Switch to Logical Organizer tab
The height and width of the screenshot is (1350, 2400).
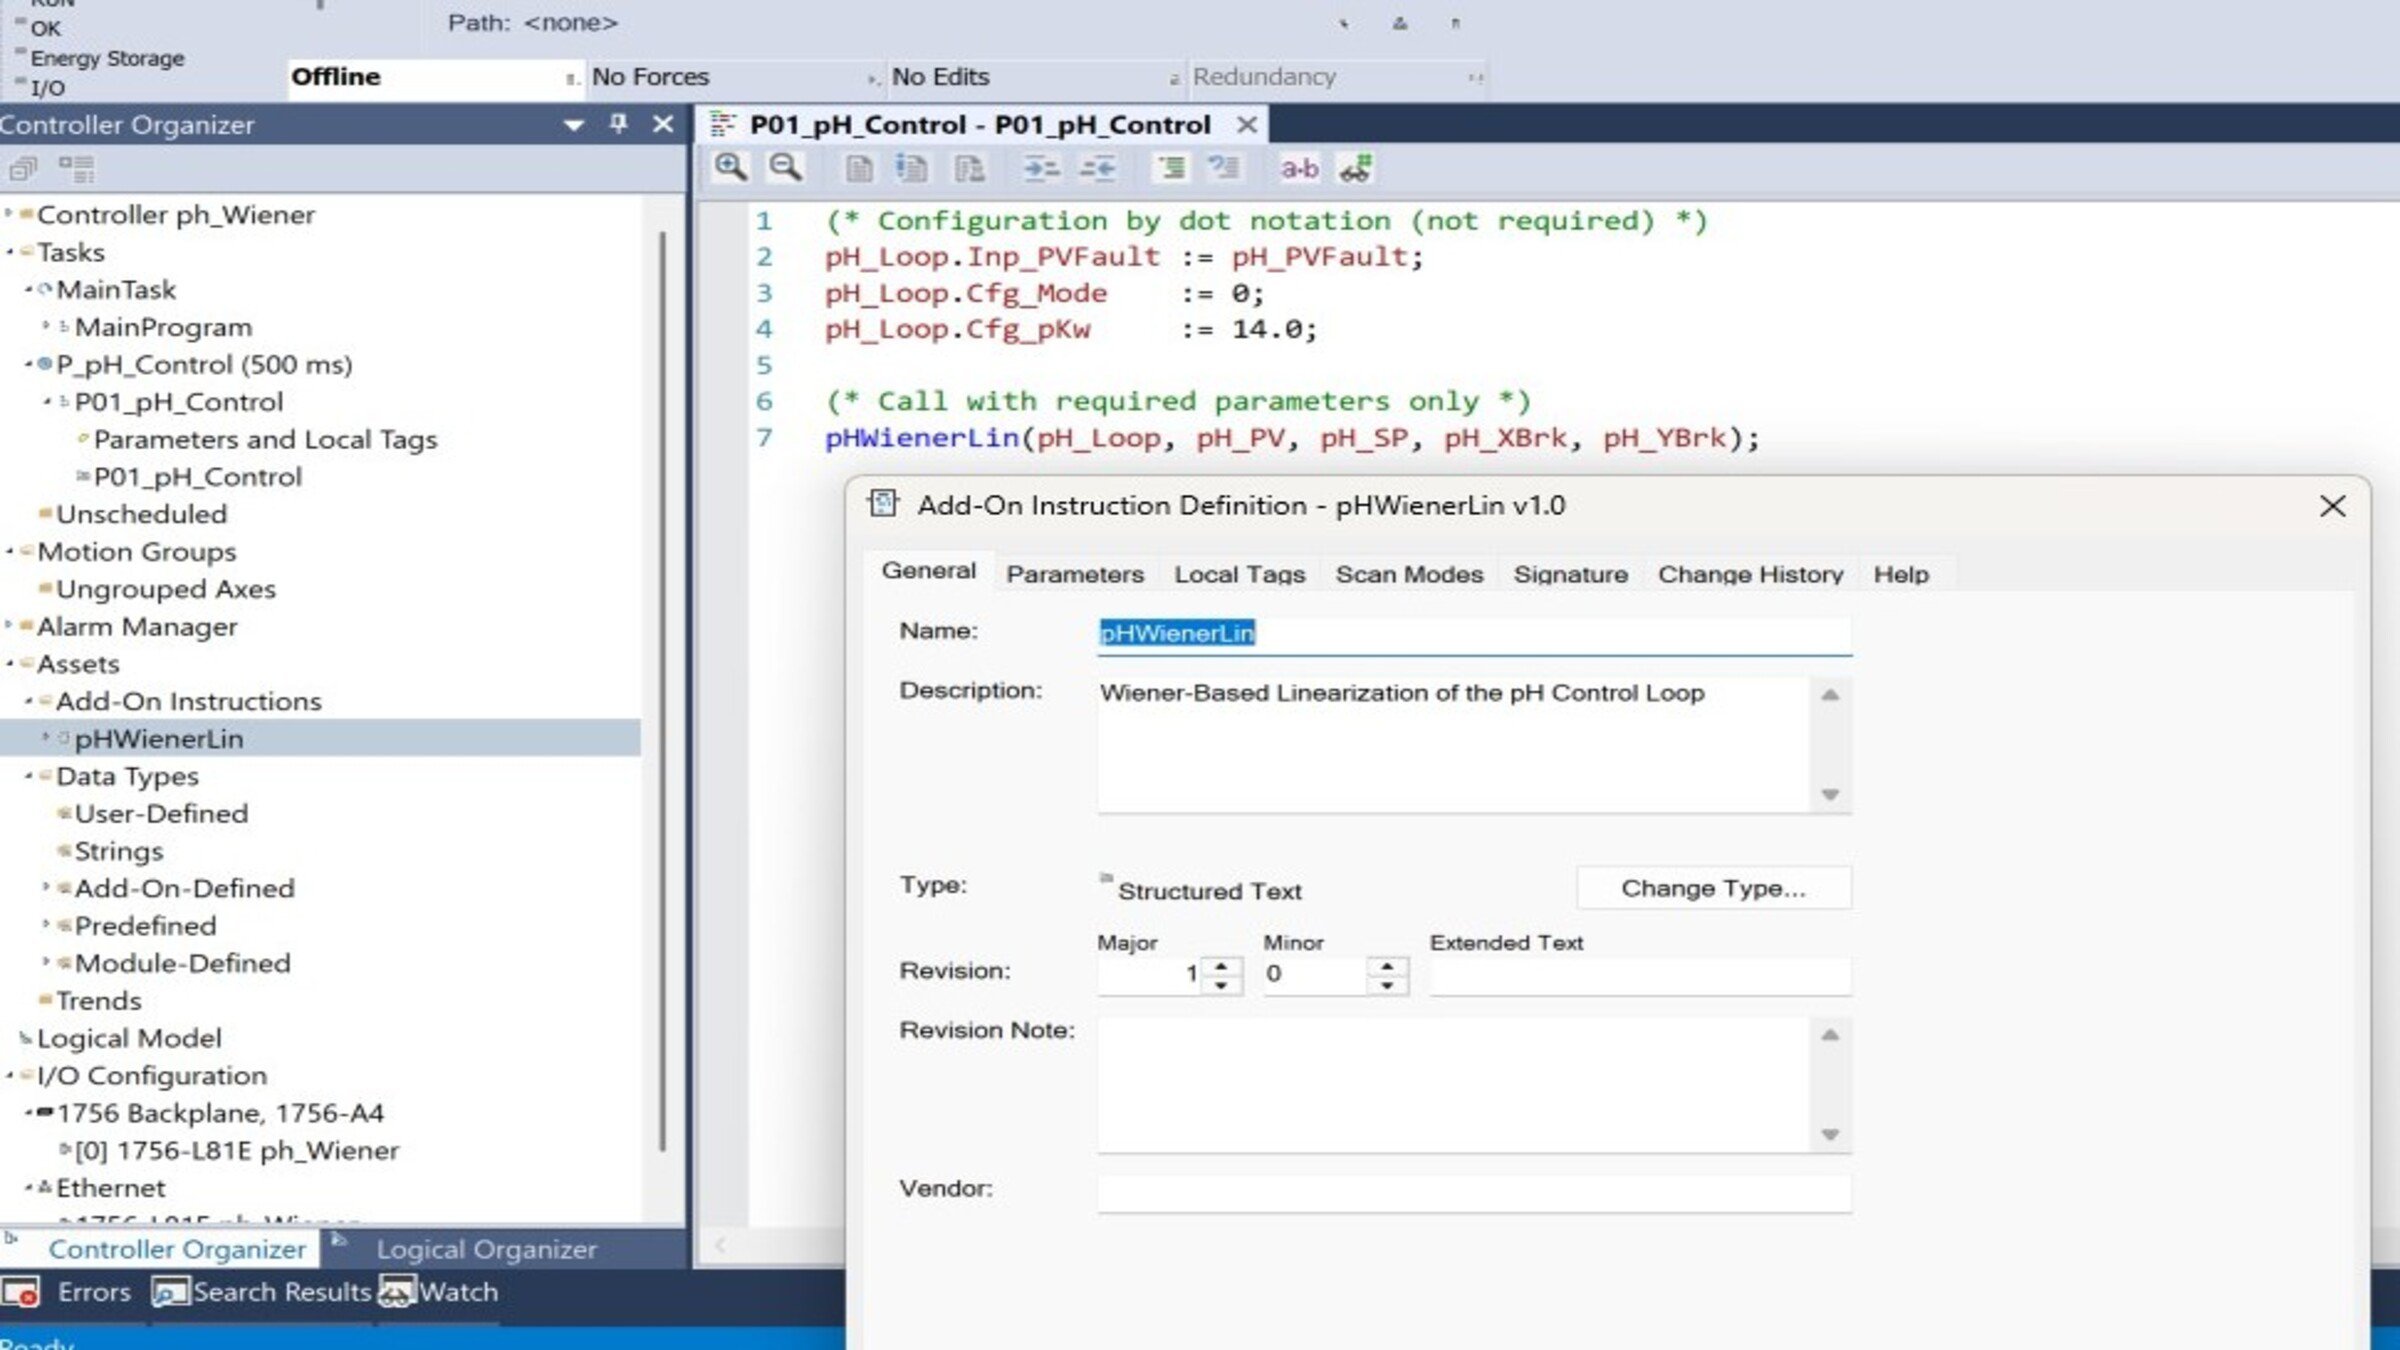[x=486, y=1249]
